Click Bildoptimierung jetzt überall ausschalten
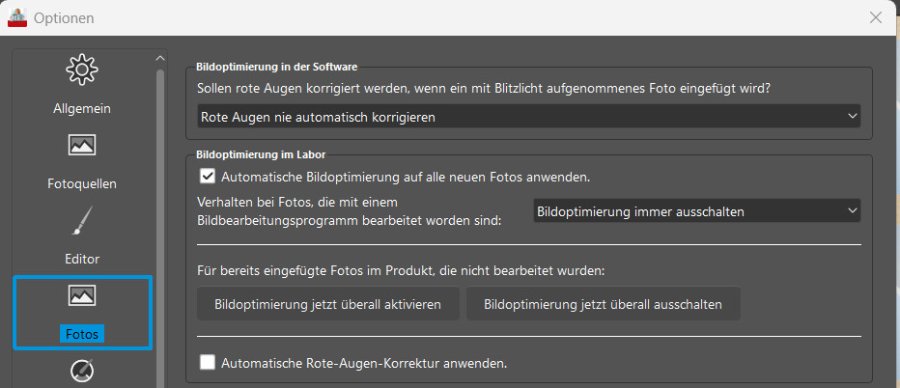This screenshot has width=900, height=388. (x=603, y=304)
